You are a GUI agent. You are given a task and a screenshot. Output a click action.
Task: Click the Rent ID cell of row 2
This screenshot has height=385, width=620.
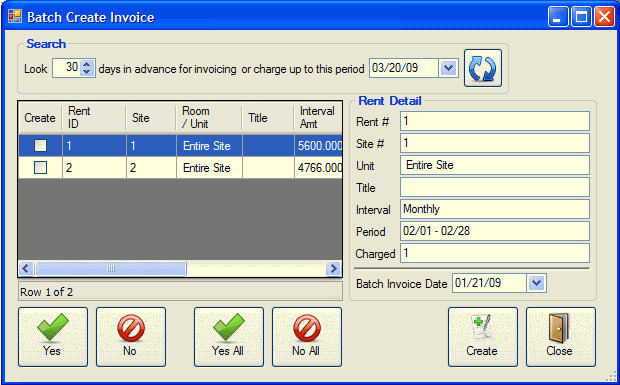(95, 168)
